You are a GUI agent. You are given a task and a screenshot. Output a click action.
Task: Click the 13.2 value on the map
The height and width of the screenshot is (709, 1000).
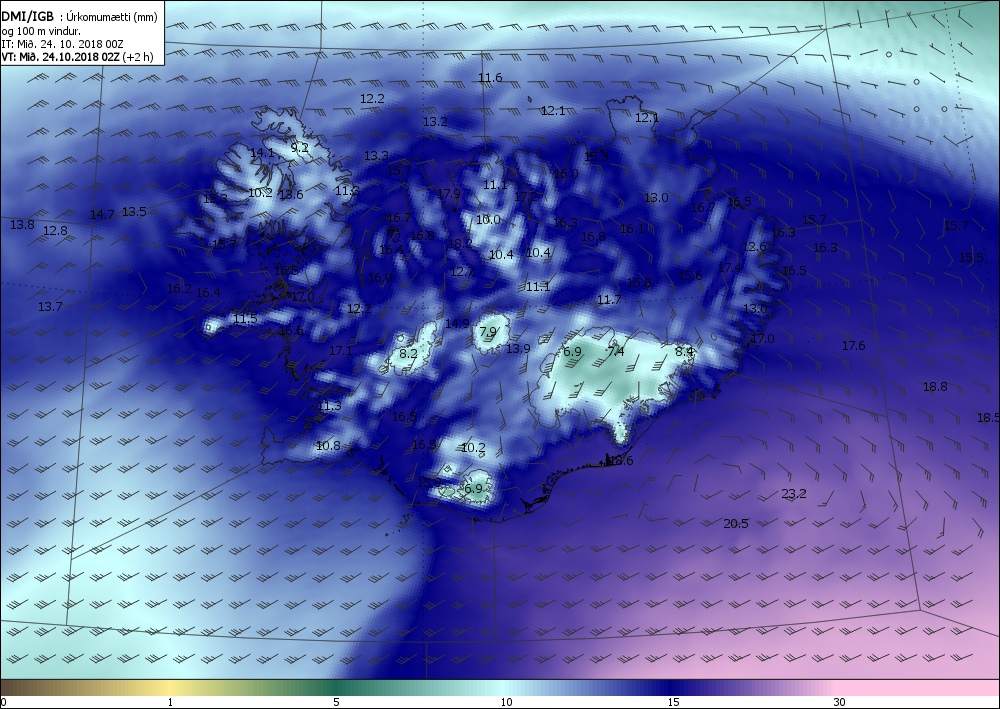(435, 121)
